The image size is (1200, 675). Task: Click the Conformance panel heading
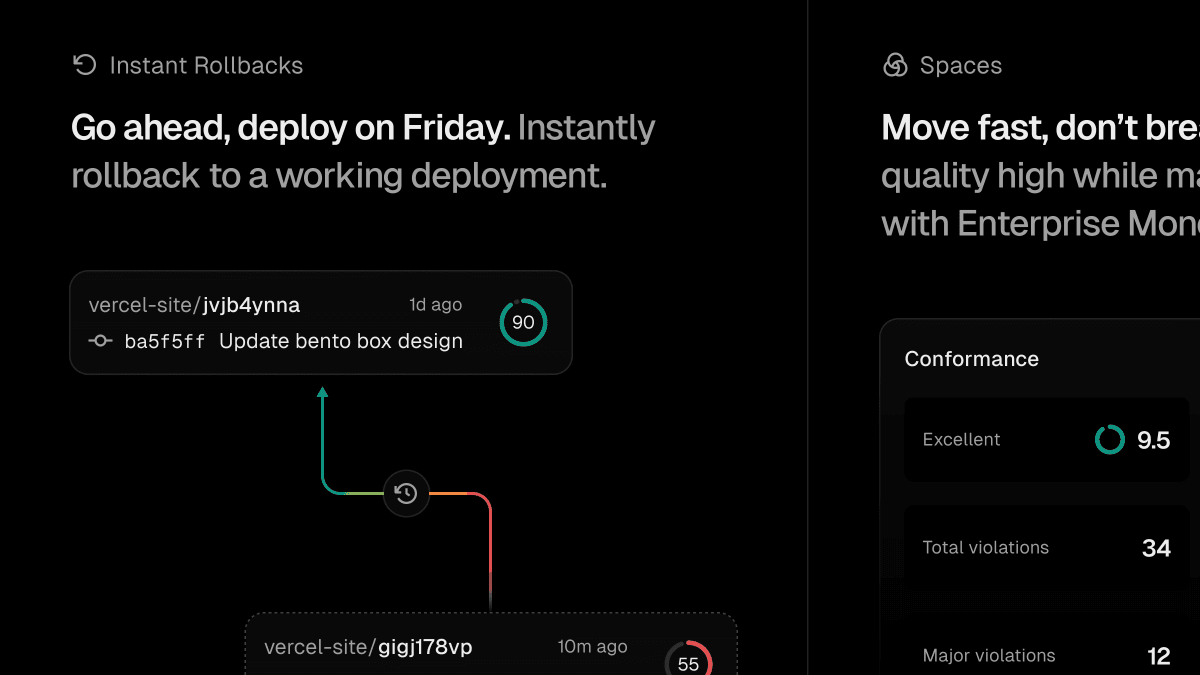tap(971, 359)
